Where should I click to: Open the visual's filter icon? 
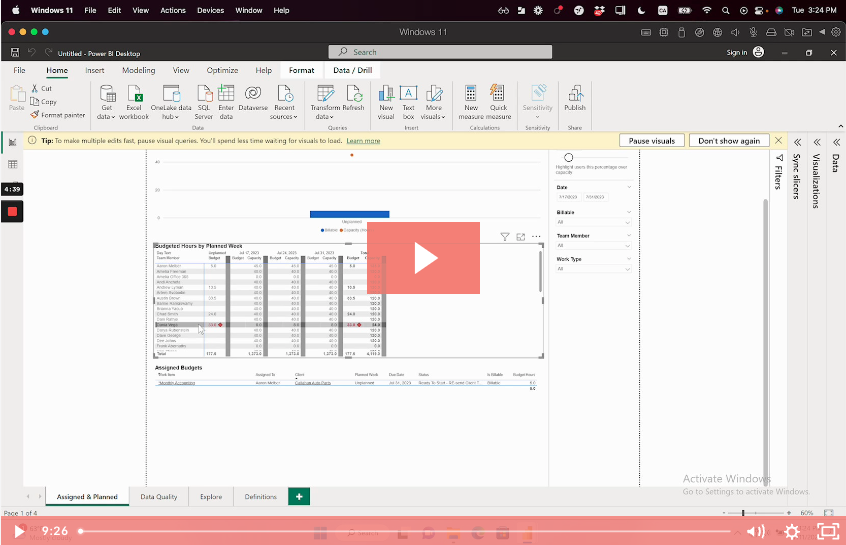(x=504, y=237)
